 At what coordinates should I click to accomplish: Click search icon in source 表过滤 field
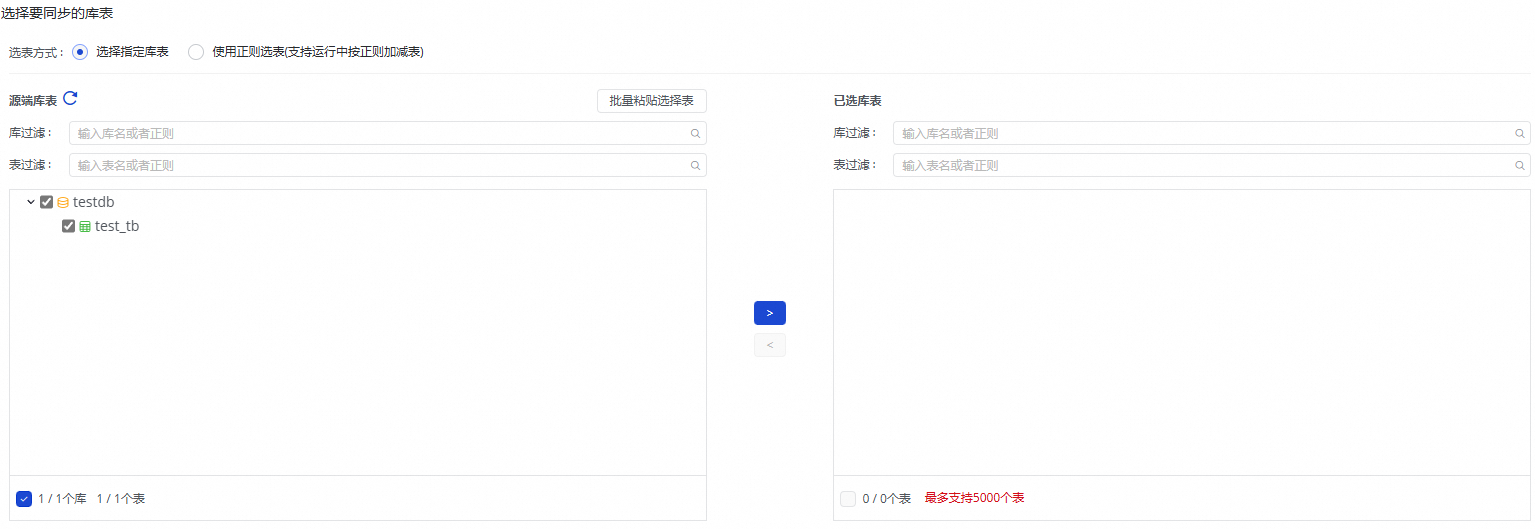point(695,165)
